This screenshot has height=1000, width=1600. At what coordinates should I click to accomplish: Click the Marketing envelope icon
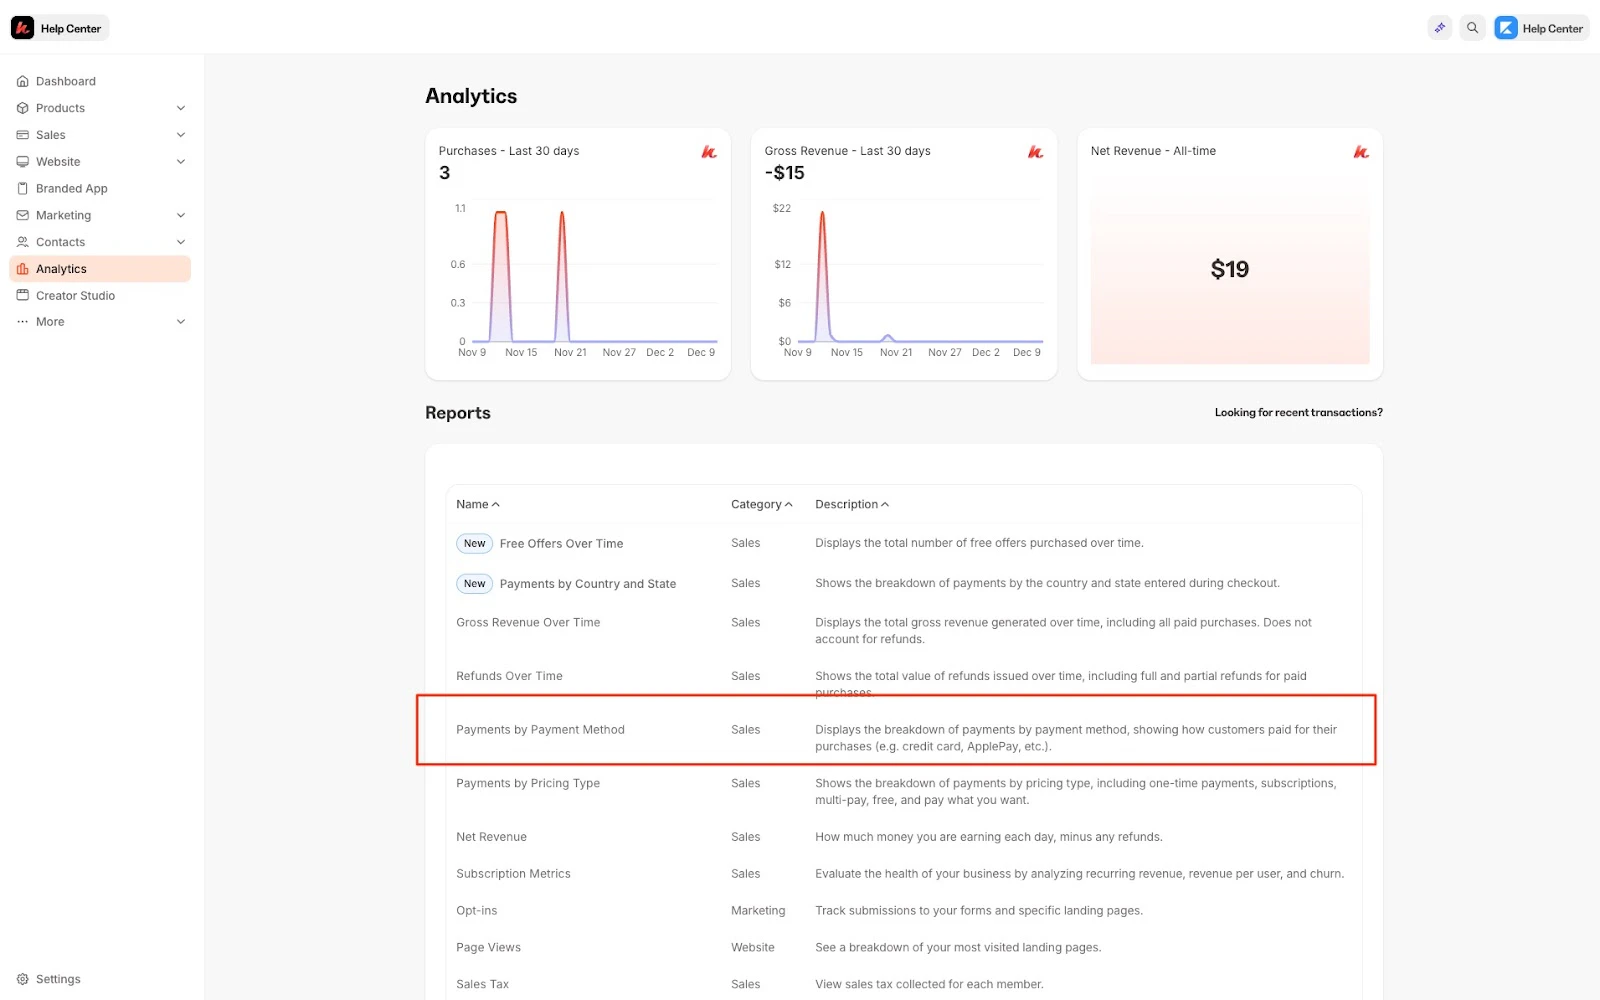point(22,215)
